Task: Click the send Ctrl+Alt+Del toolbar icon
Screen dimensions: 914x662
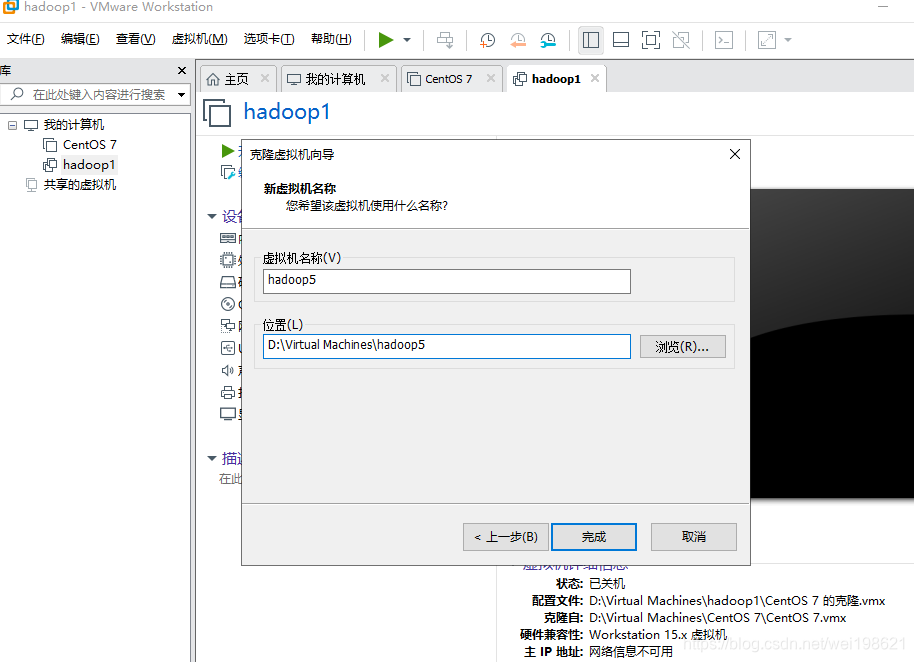Action: click(x=445, y=40)
